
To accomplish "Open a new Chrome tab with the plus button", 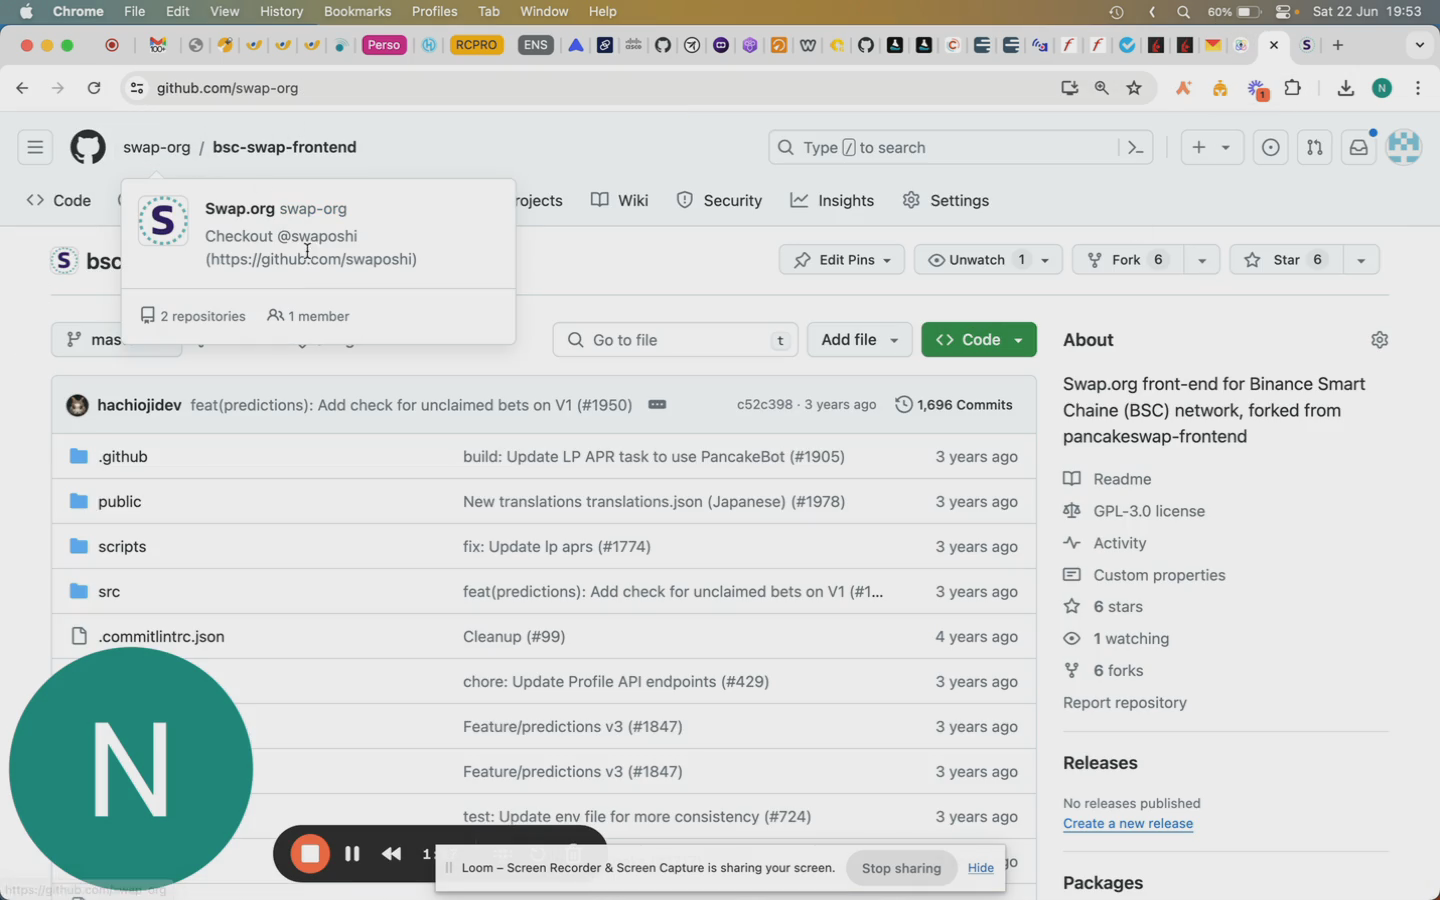I will pos(1337,45).
